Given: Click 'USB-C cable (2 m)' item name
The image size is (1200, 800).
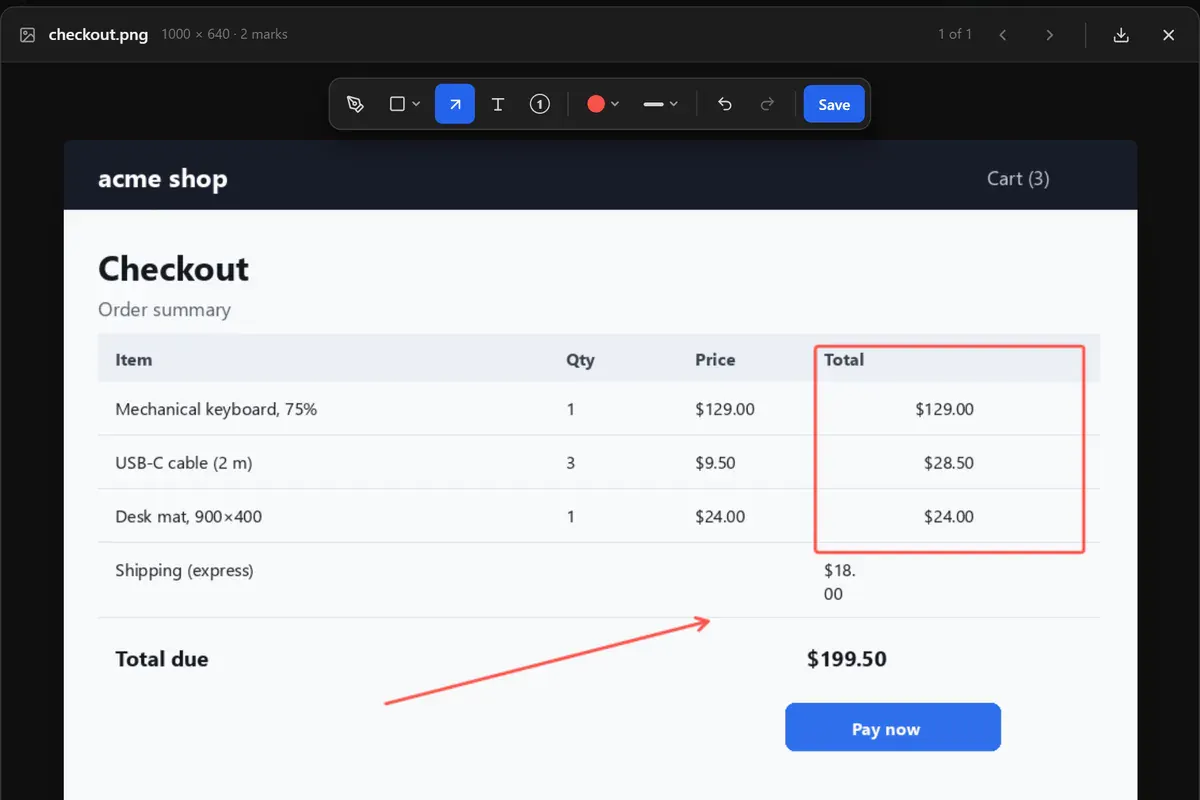Looking at the screenshot, I should pos(182,463).
